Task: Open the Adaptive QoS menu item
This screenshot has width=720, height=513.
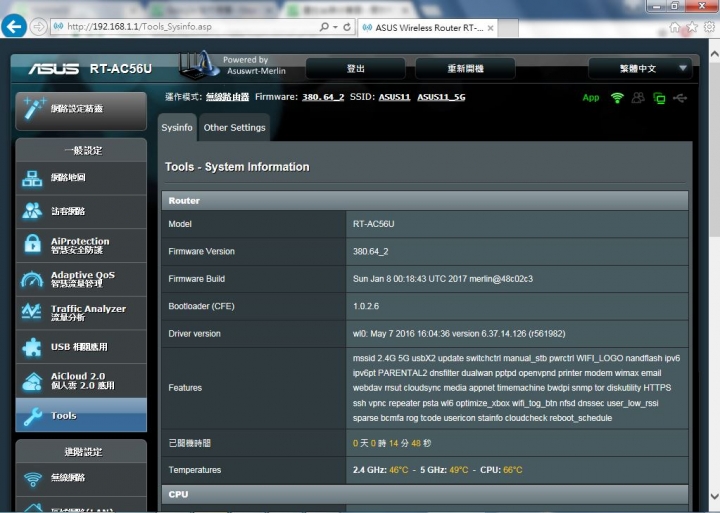Action: (x=81, y=279)
